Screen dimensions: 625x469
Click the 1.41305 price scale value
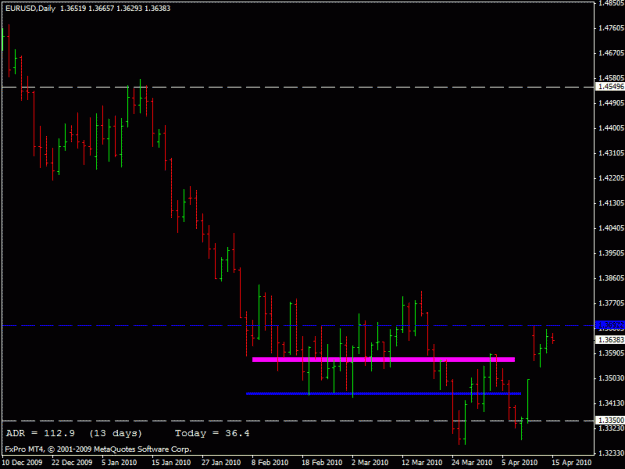click(x=611, y=203)
